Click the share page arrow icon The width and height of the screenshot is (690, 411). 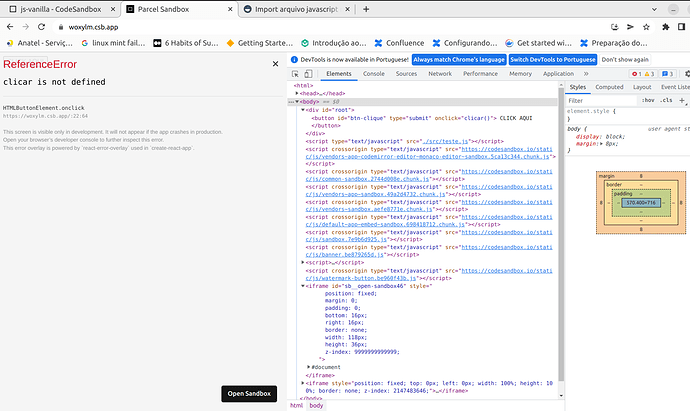tap(630, 27)
